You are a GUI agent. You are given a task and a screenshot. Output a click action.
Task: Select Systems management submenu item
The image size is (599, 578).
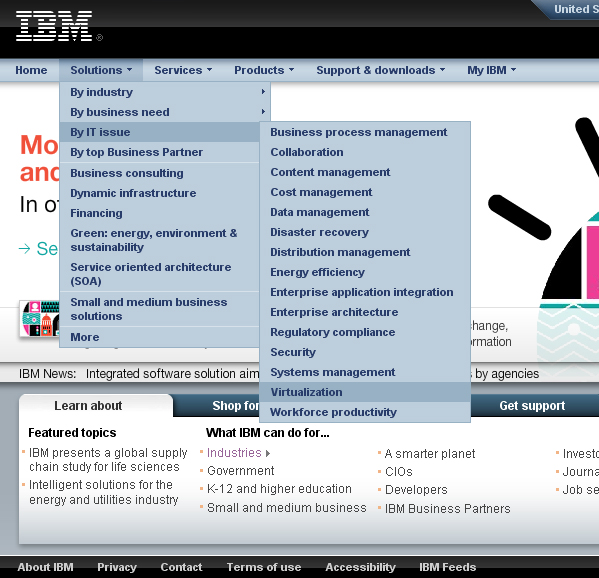coord(365,372)
